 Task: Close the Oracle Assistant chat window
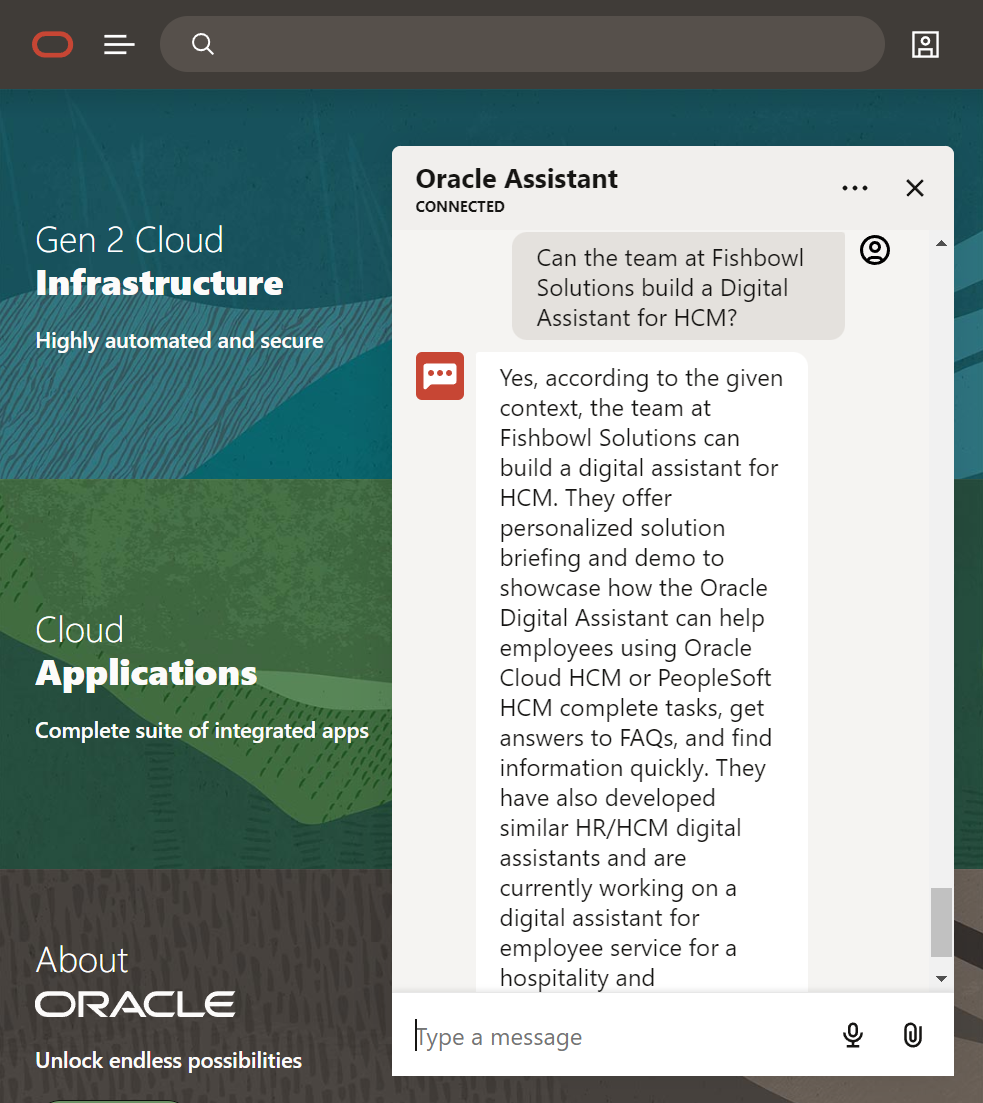point(915,188)
